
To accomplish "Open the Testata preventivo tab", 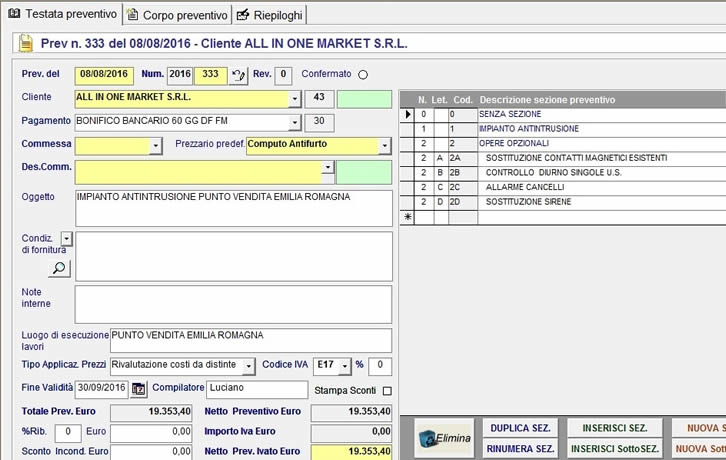I will tap(62, 14).
